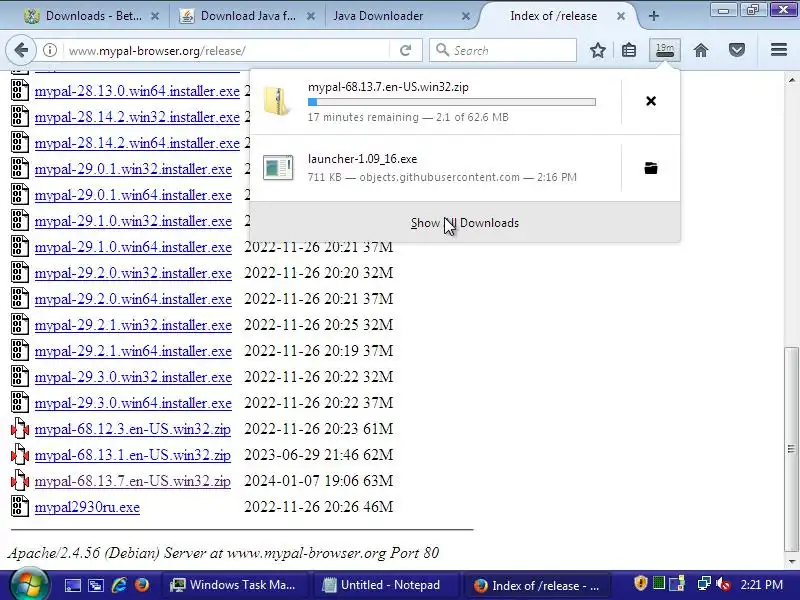Launch Internet Explorer from taskbar
The width and height of the screenshot is (800, 600).
click(x=119, y=585)
